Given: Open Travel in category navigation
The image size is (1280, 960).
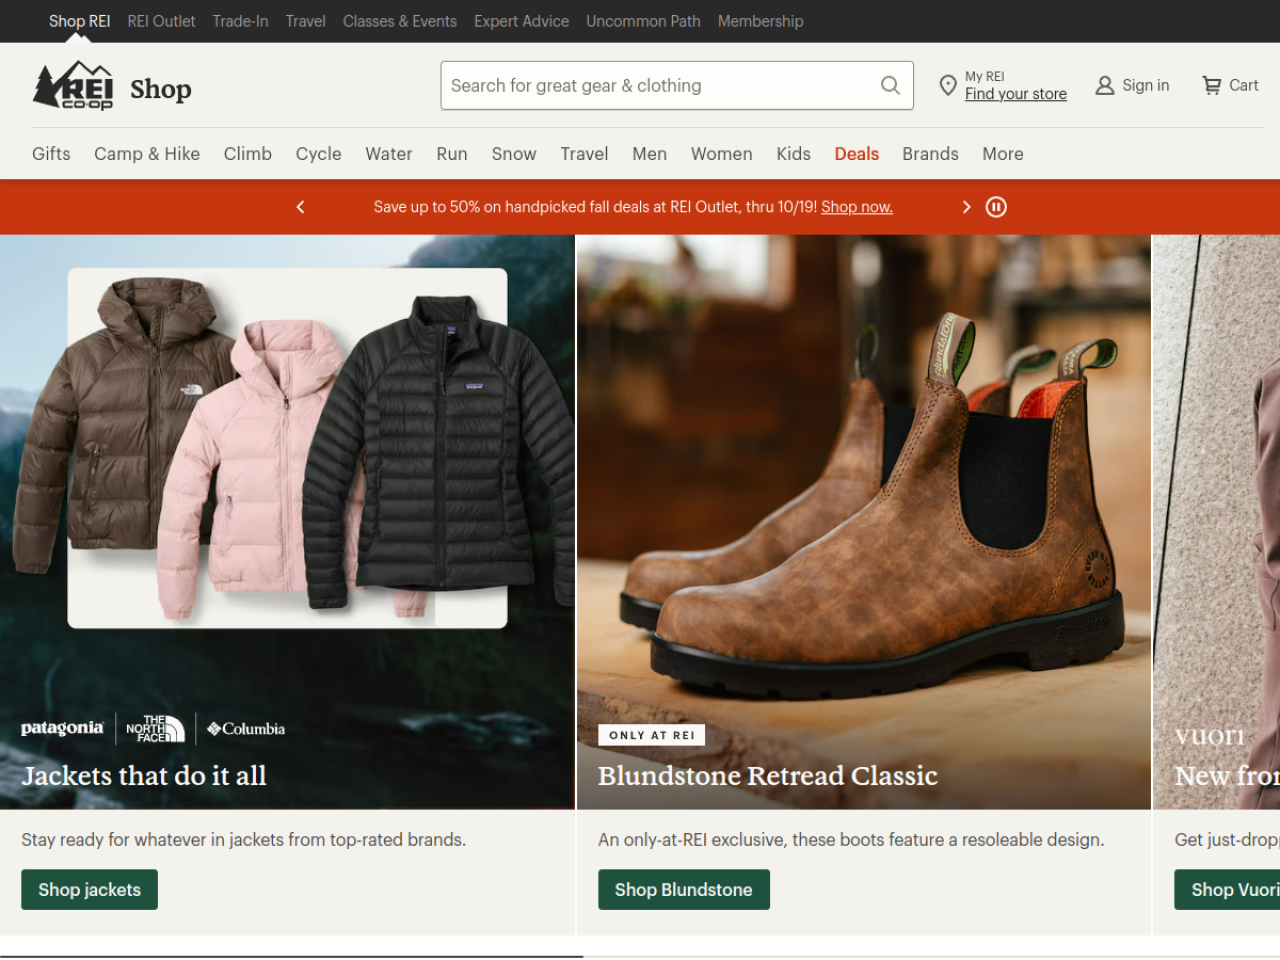Looking at the screenshot, I should [x=584, y=154].
